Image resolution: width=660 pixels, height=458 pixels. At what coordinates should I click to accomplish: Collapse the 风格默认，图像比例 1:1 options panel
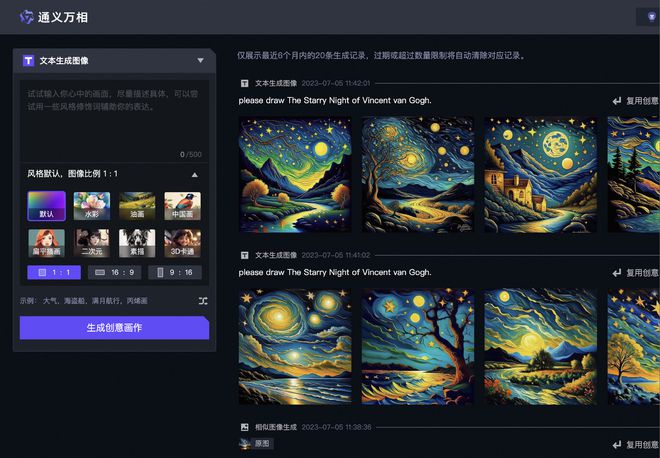[194, 174]
